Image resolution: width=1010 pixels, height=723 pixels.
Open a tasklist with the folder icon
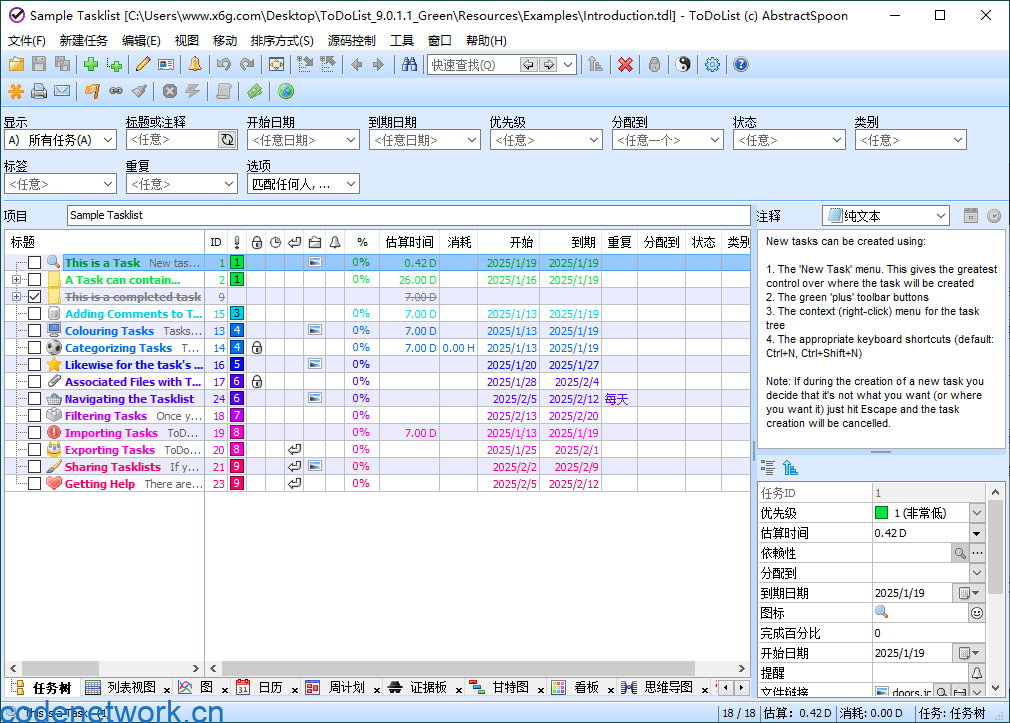pyautogui.click(x=16, y=64)
